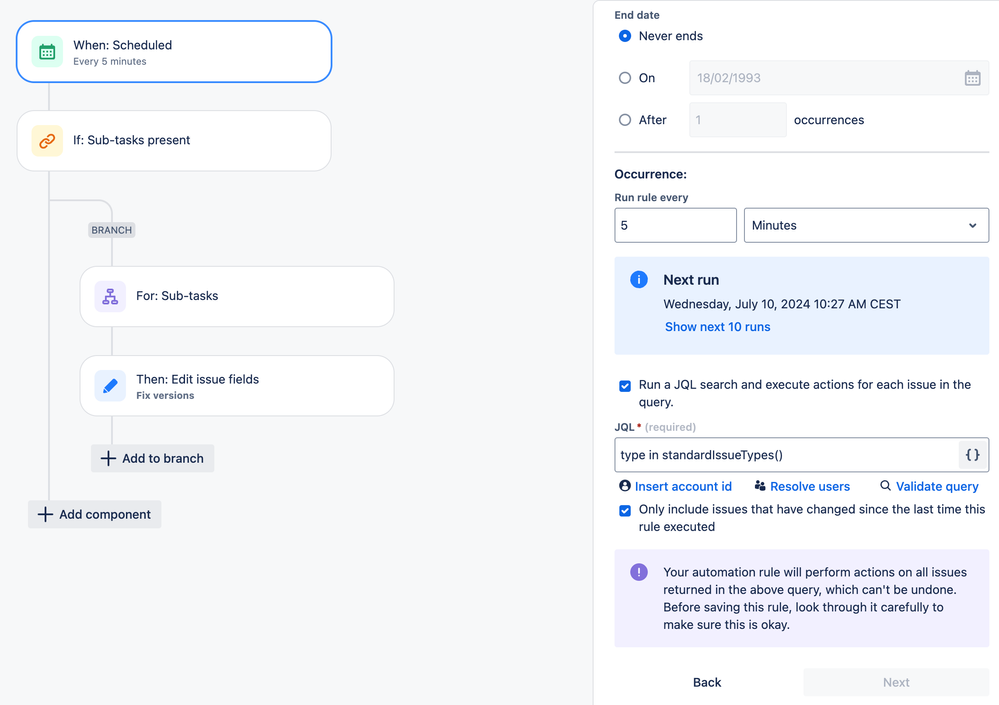Click the blue info icon beside Next run

click(x=639, y=280)
